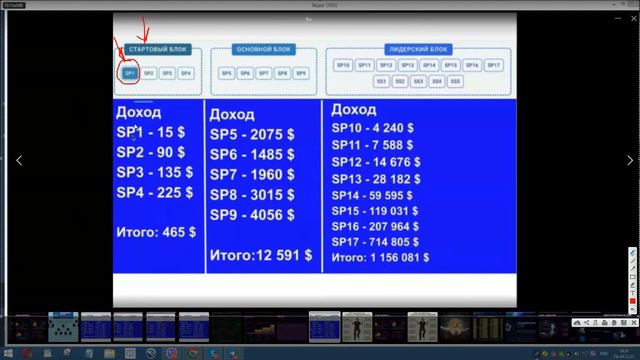Select the SP2 button

click(x=149, y=73)
